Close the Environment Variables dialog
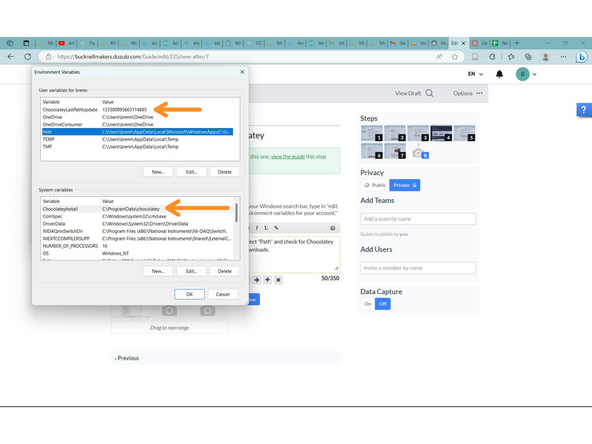Image resolution: width=592 pixels, height=444 pixels. 242,72
